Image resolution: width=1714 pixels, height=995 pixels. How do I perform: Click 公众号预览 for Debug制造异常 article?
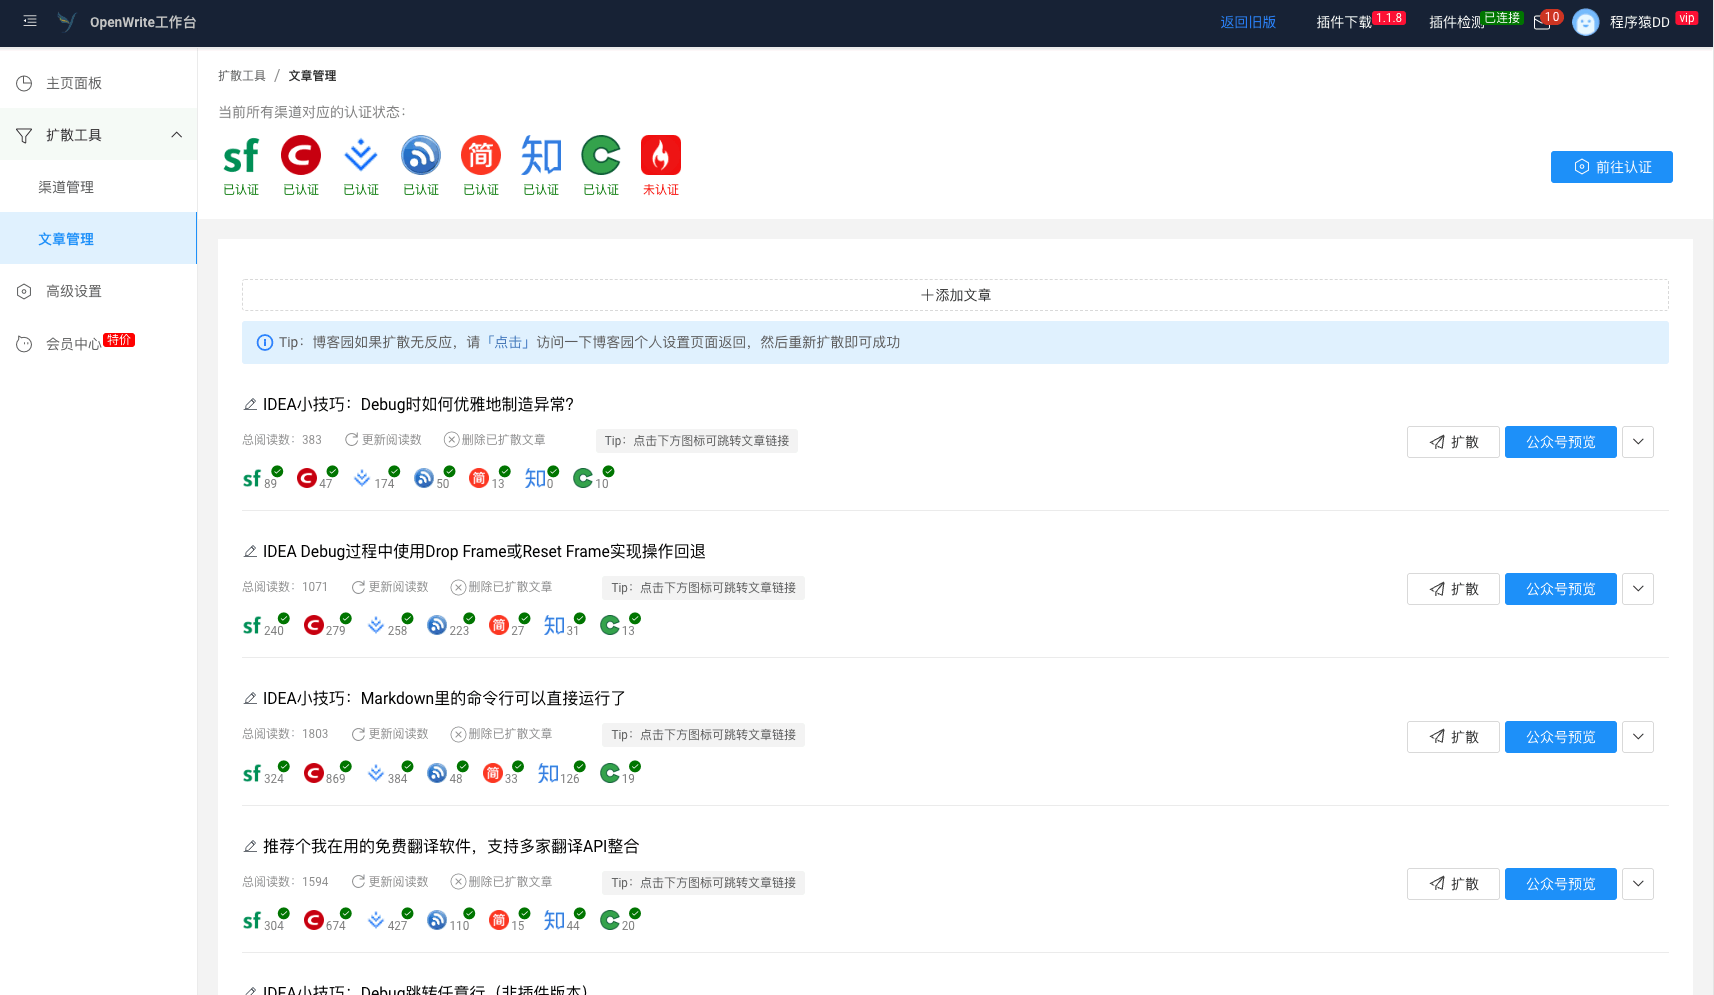click(1561, 442)
